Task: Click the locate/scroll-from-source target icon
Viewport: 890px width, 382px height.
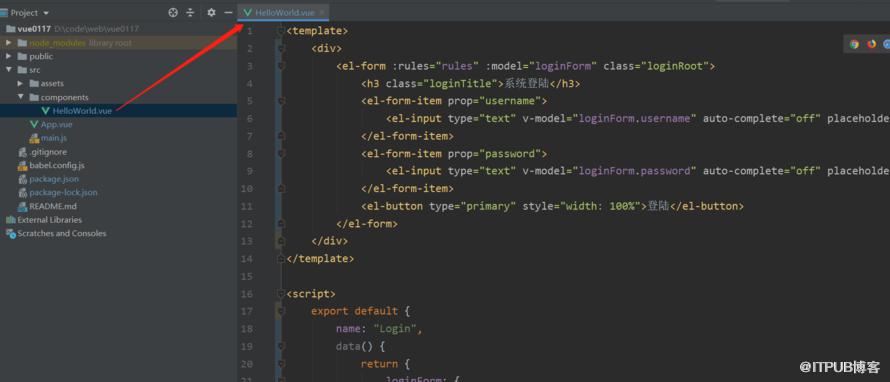Action: pyautogui.click(x=173, y=12)
